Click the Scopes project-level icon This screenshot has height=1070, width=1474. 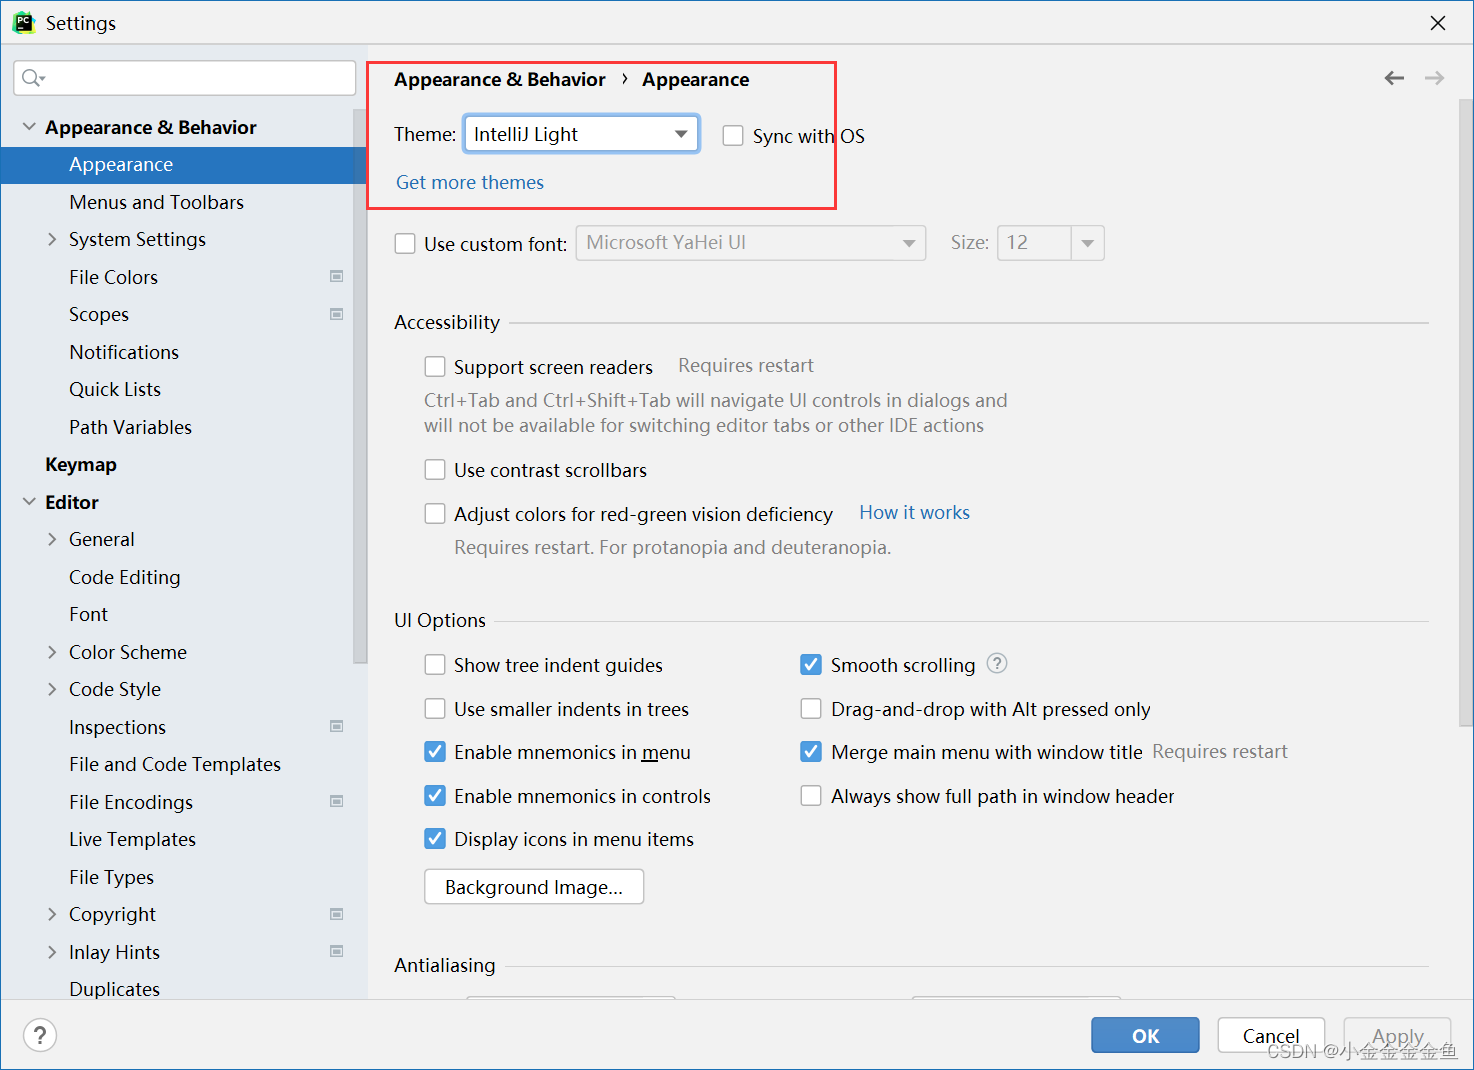(x=337, y=314)
